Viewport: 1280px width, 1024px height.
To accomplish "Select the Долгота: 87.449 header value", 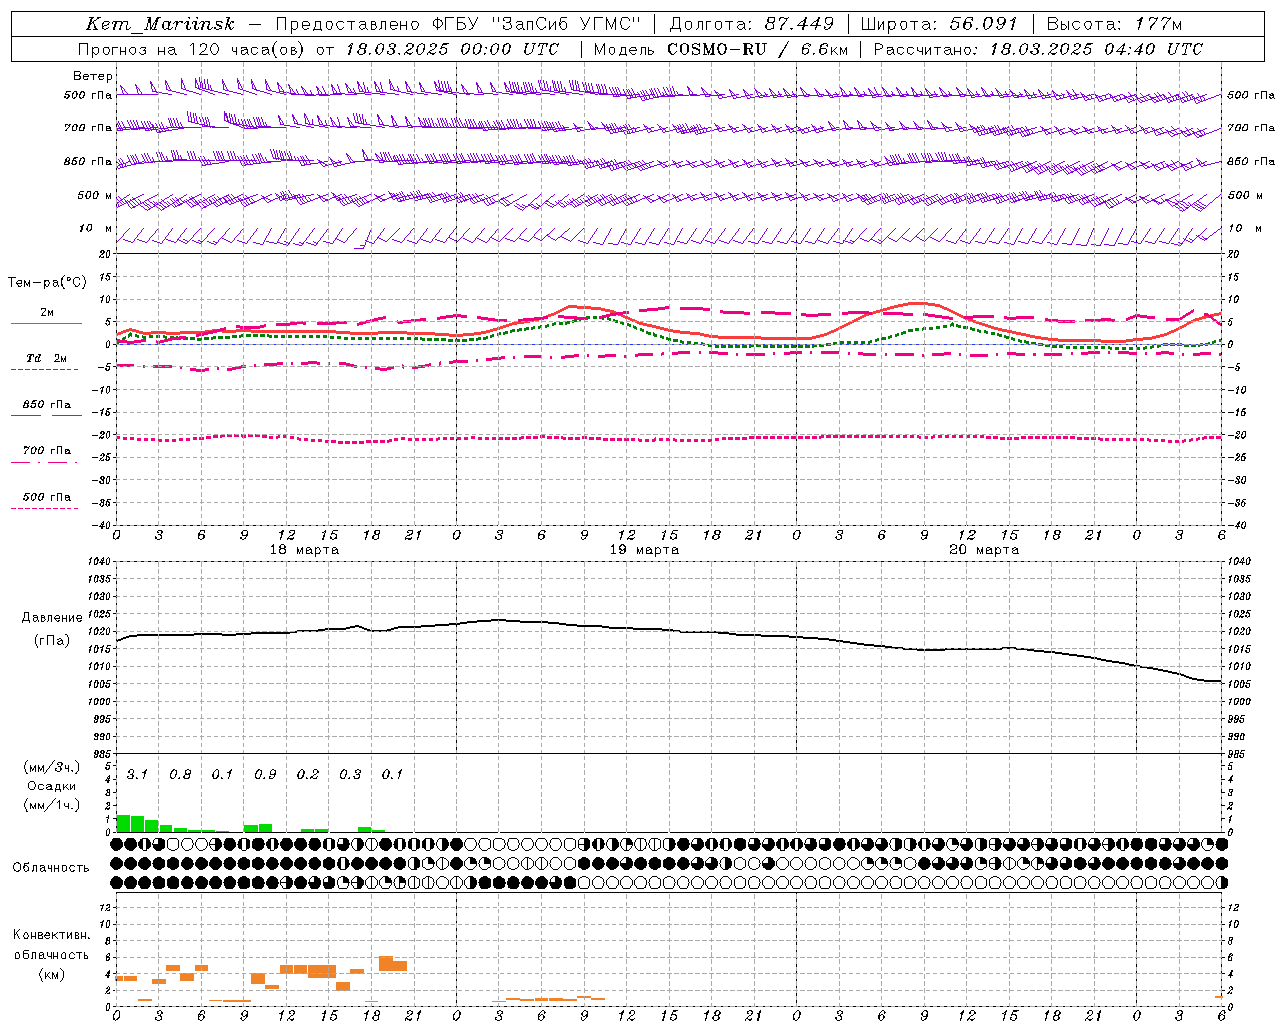I will click(x=751, y=24).
